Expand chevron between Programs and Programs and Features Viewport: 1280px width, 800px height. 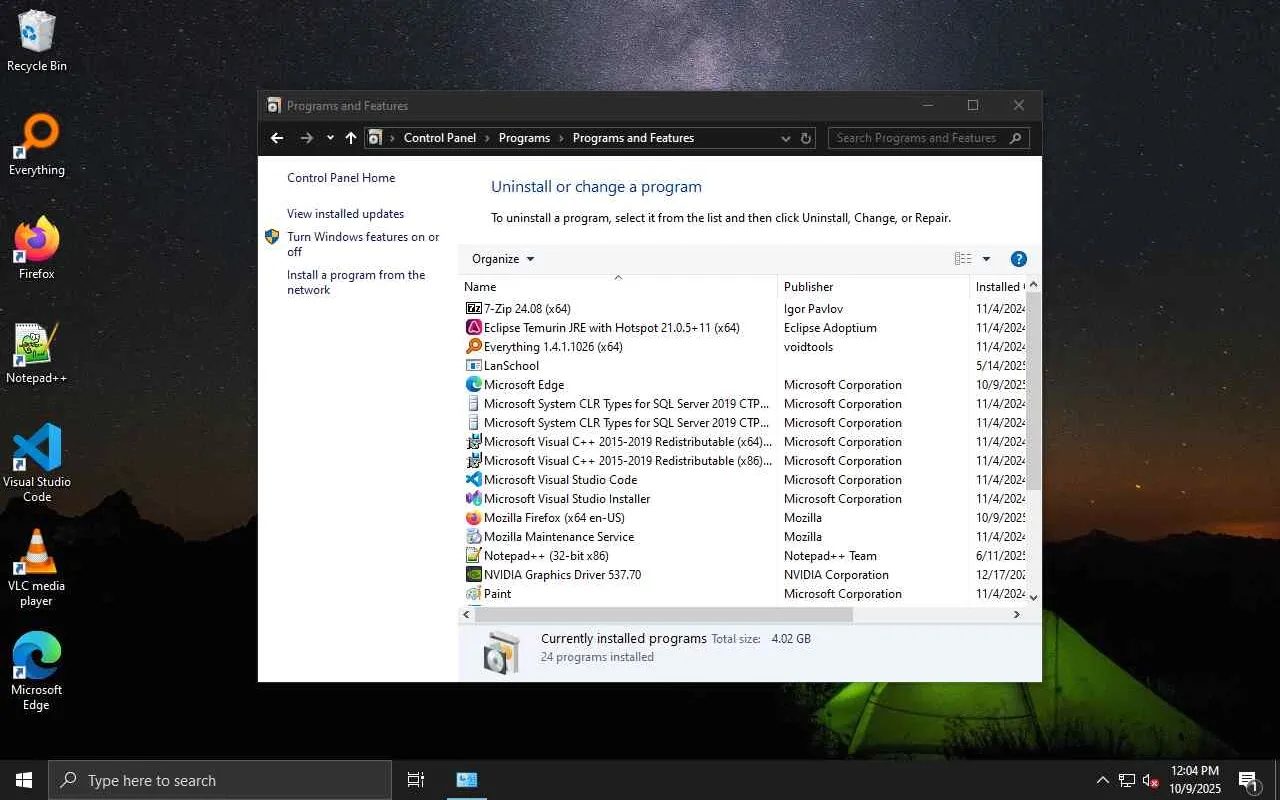coord(561,138)
